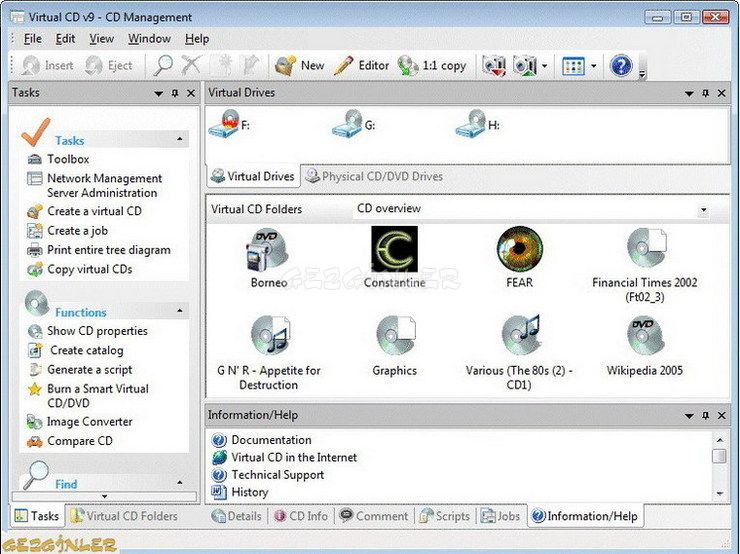The image size is (740, 554).
Task: Open Virtual Drives panel menu arrow
Action: pos(689,93)
